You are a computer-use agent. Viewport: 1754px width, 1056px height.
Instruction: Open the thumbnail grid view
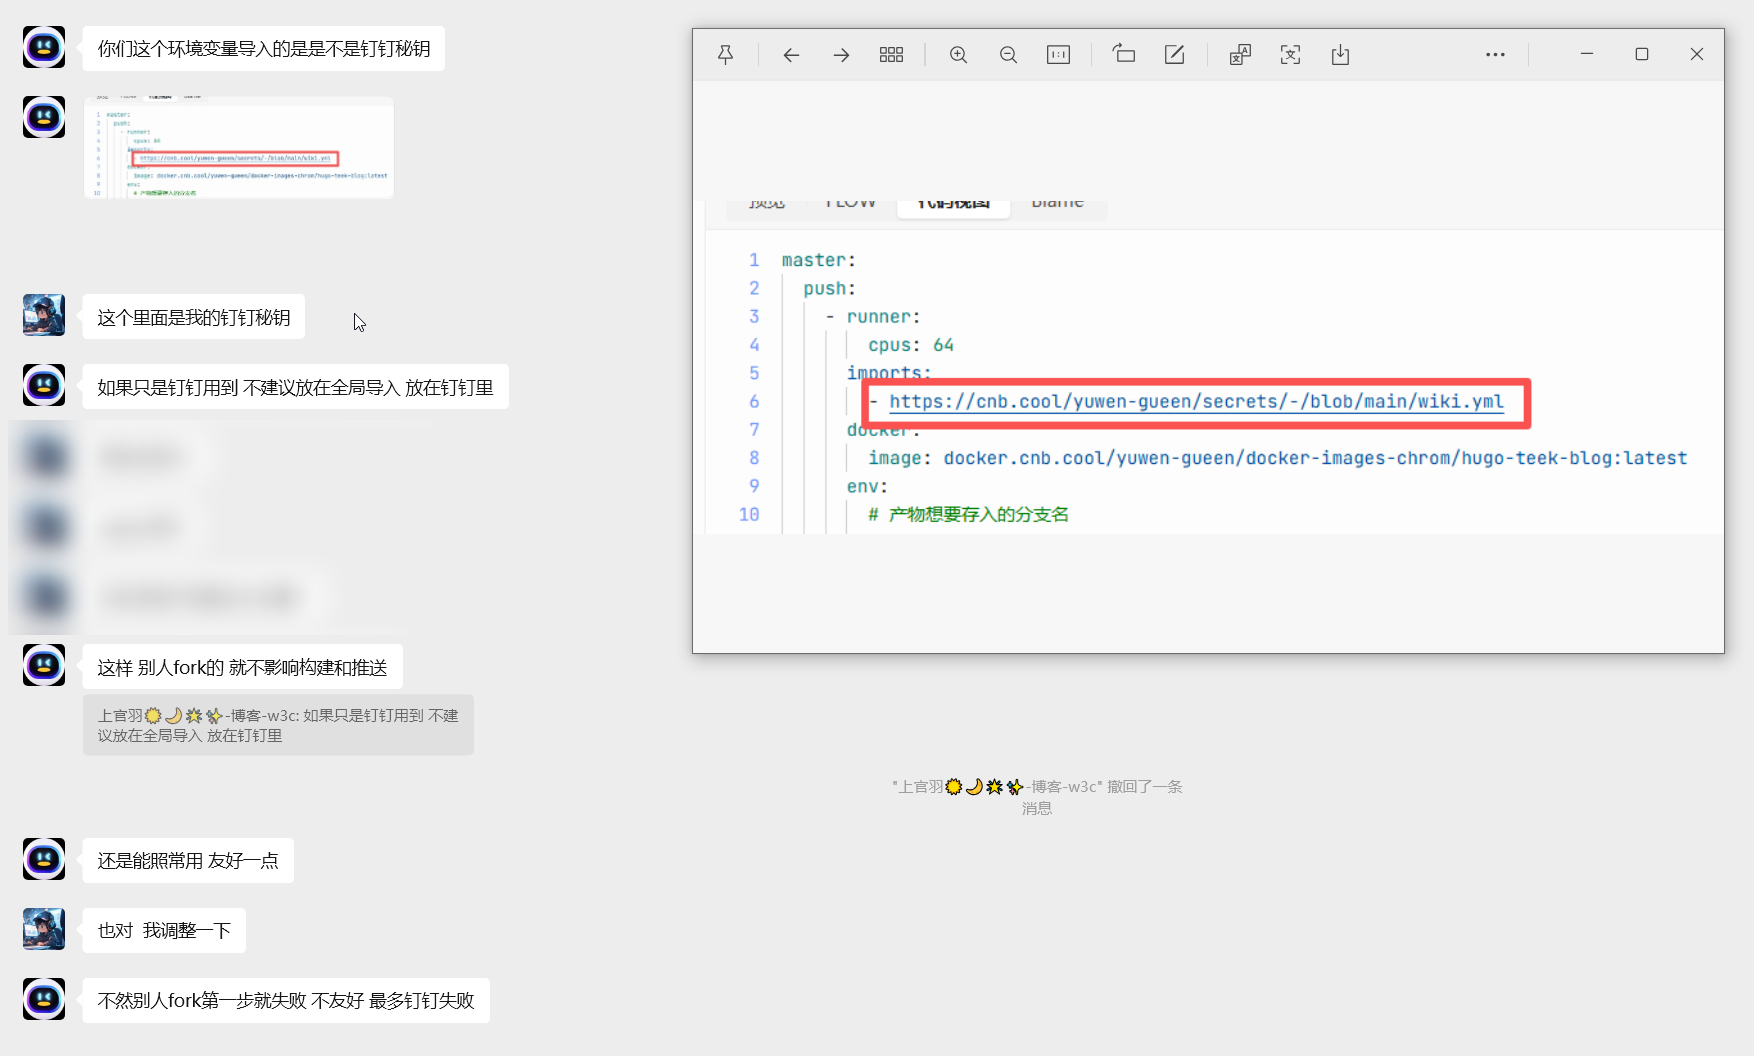click(x=891, y=55)
